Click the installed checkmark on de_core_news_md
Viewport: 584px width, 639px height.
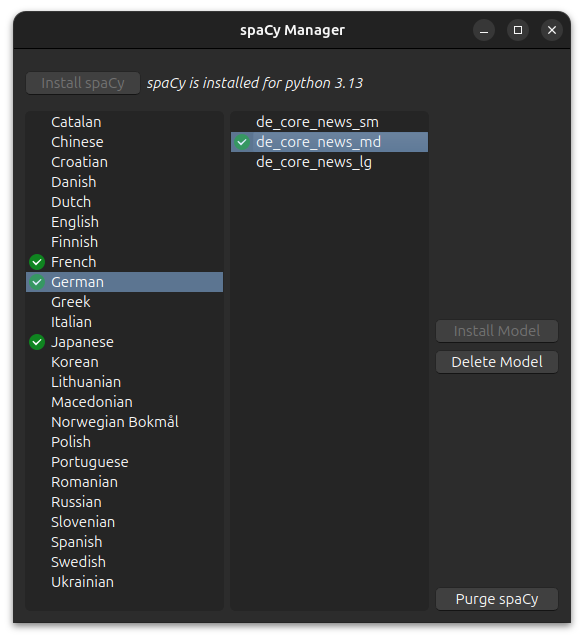(x=242, y=142)
